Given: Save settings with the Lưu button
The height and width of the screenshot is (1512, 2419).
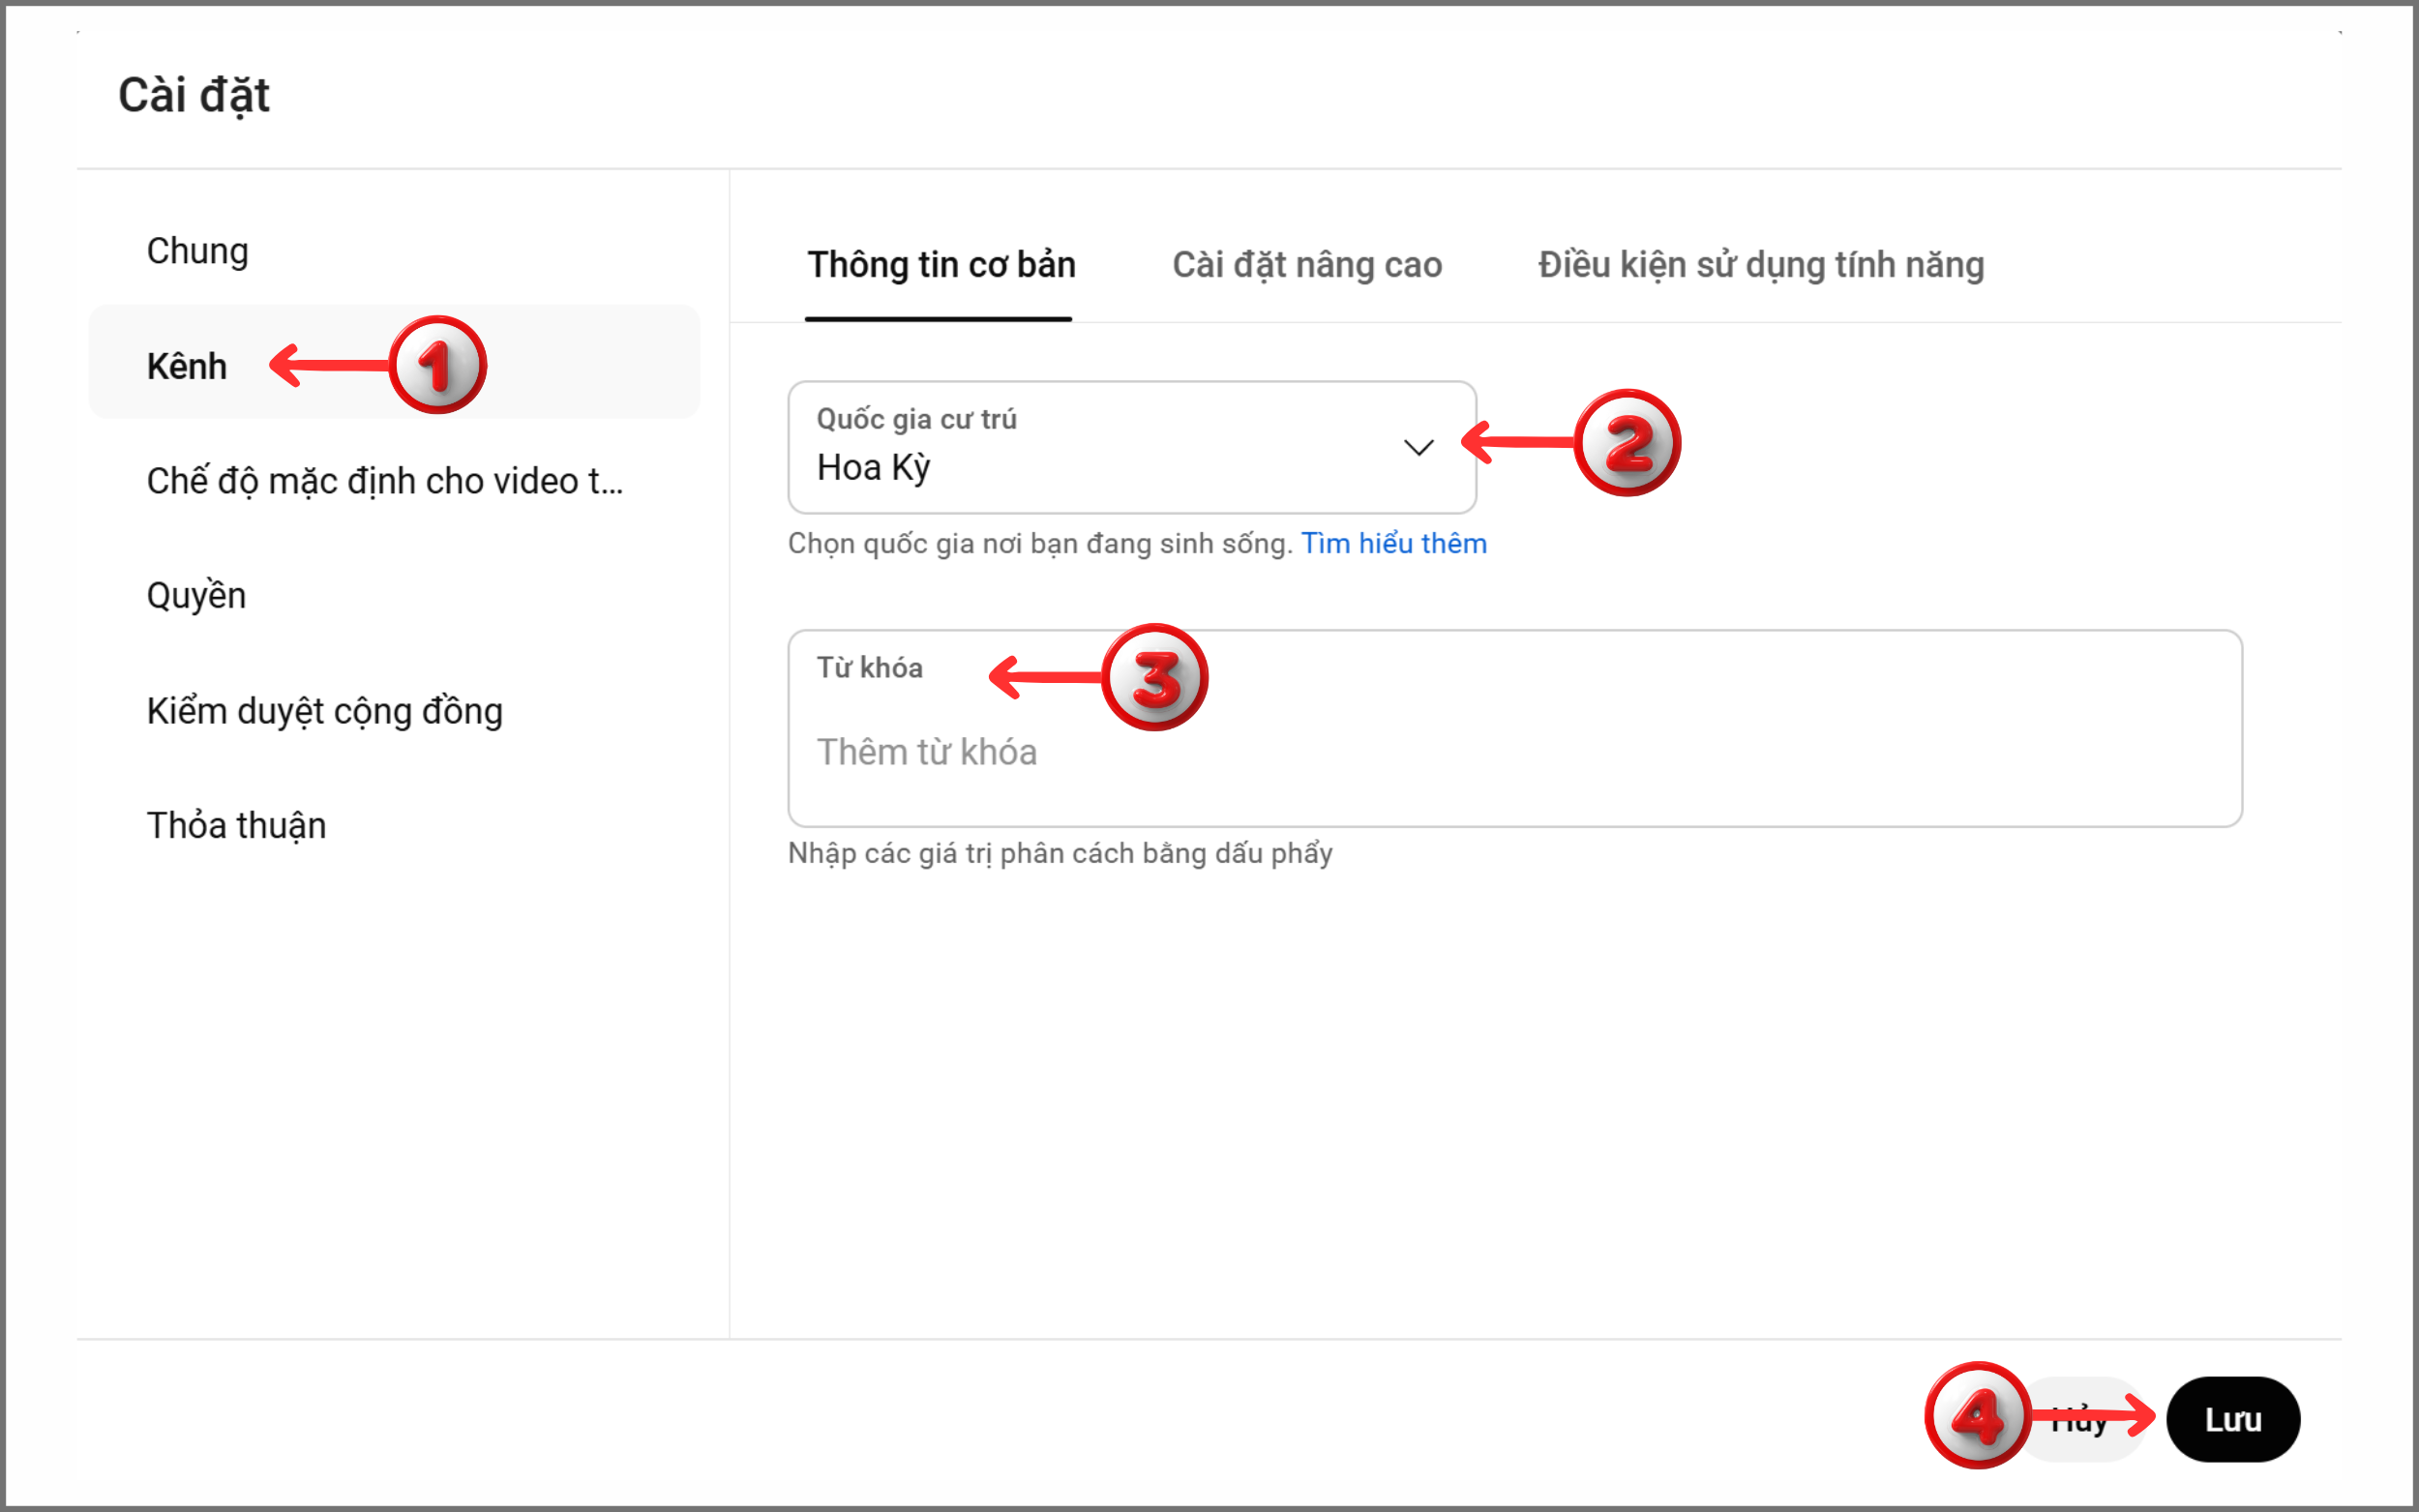Looking at the screenshot, I should tap(2232, 1419).
